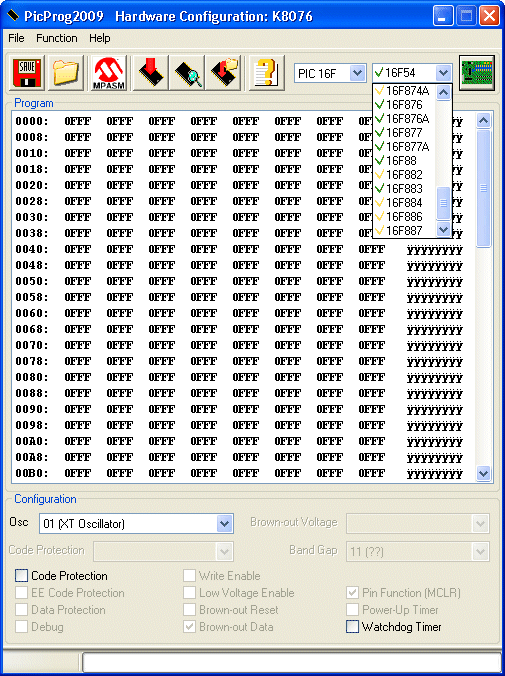Launch the MPASM assembler icon
This screenshot has height=676, width=505.
click(109, 73)
